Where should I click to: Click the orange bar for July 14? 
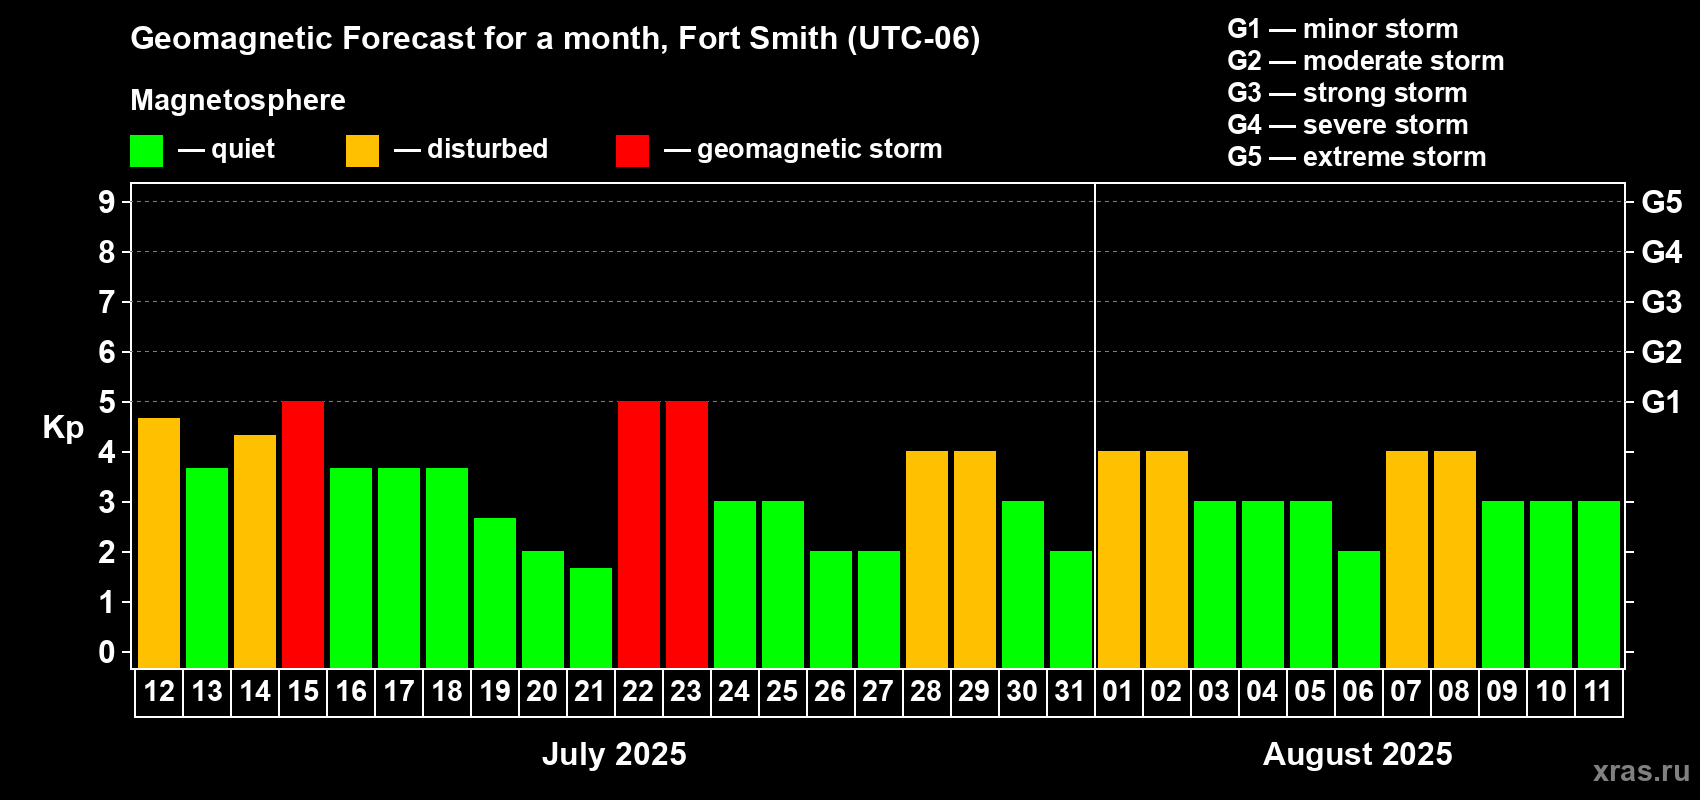[255, 551]
